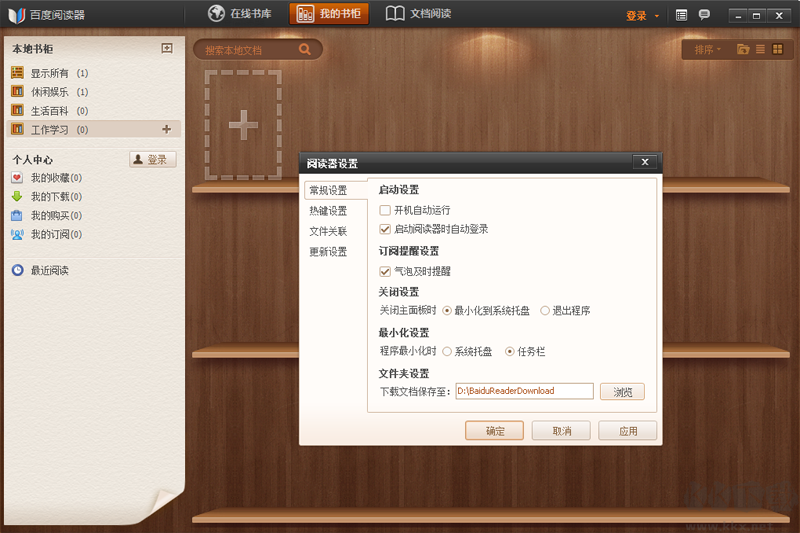The height and width of the screenshot is (533, 800).
Task: Select 系统托盘 minimize radio option
Action: point(447,351)
